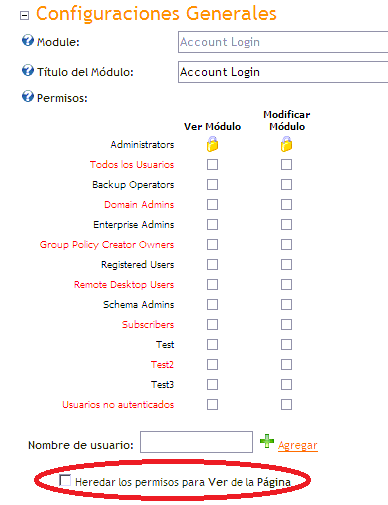Screen dimensions: 388x505
Task: Collapse the Configuraciones Generales section
Action: click(x=24, y=15)
